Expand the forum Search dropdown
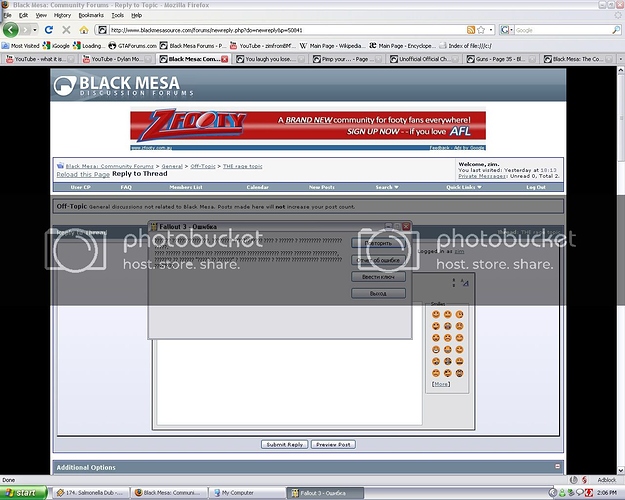The height and width of the screenshot is (500, 625). 387,187
